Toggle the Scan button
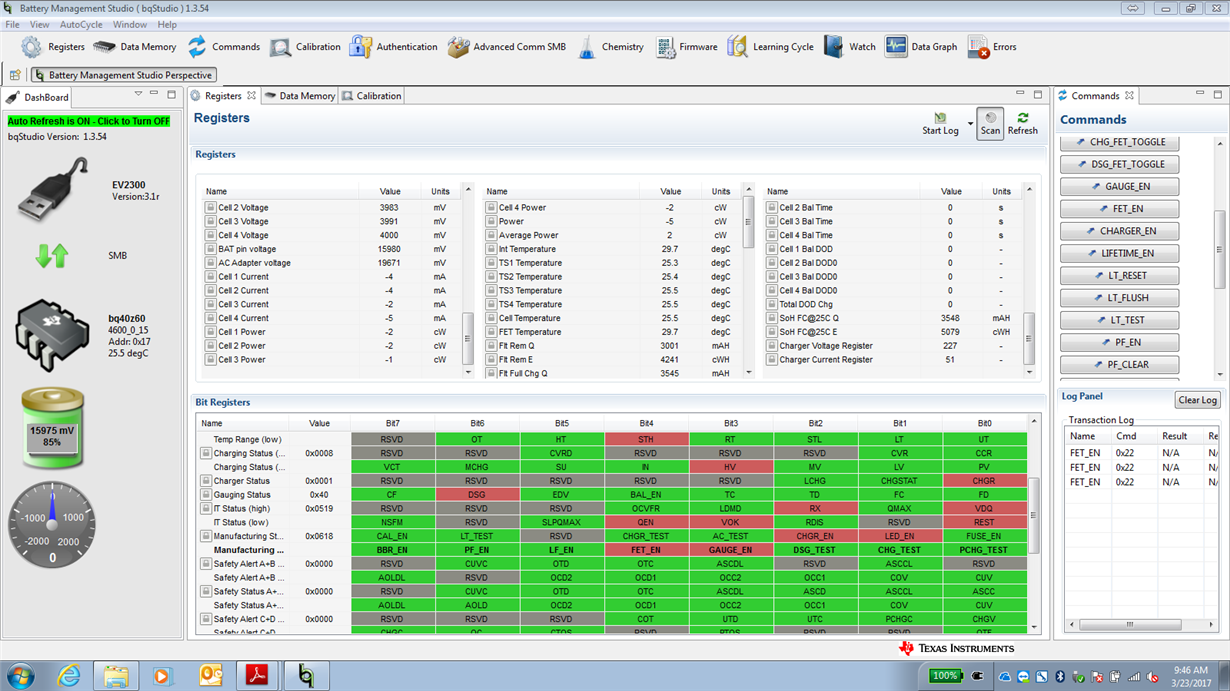This screenshot has height=691, width=1230. tap(990, 123)
